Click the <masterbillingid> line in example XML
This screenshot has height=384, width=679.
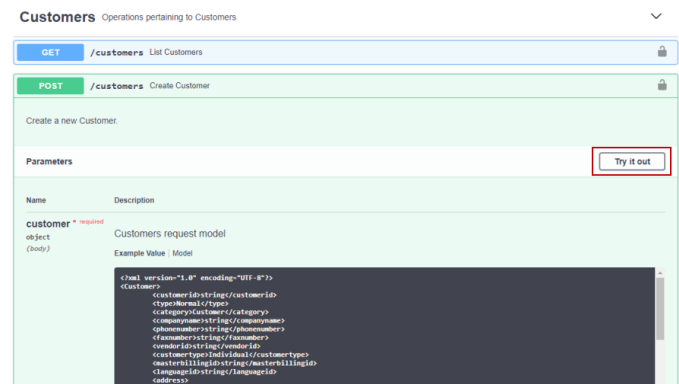coord(234,363)
